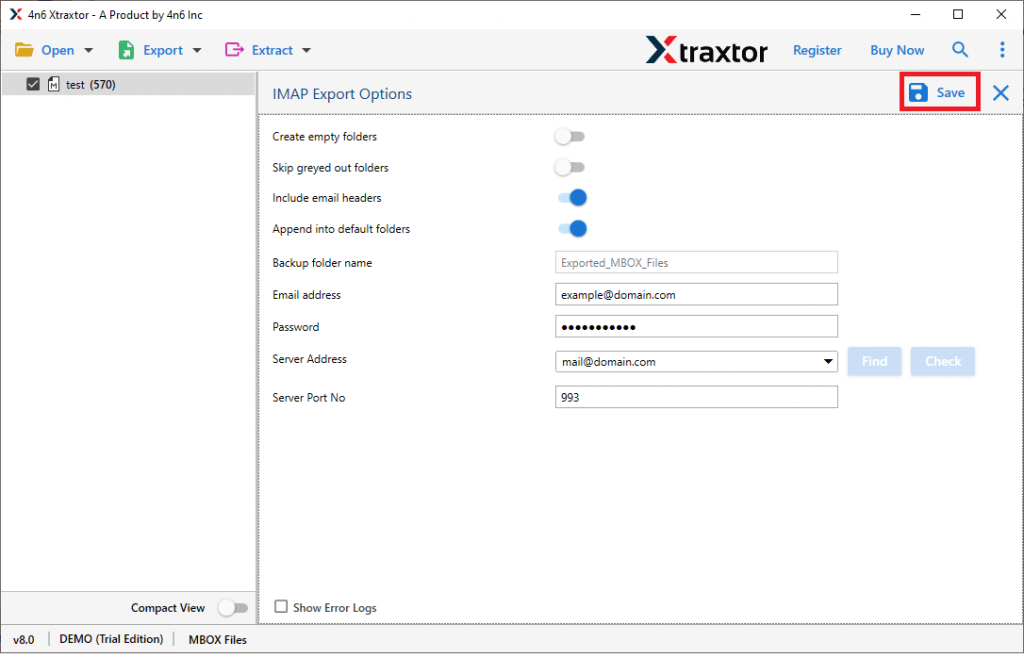
Task: Disable the Include email headers toggle
Action: tap(572, 197)
